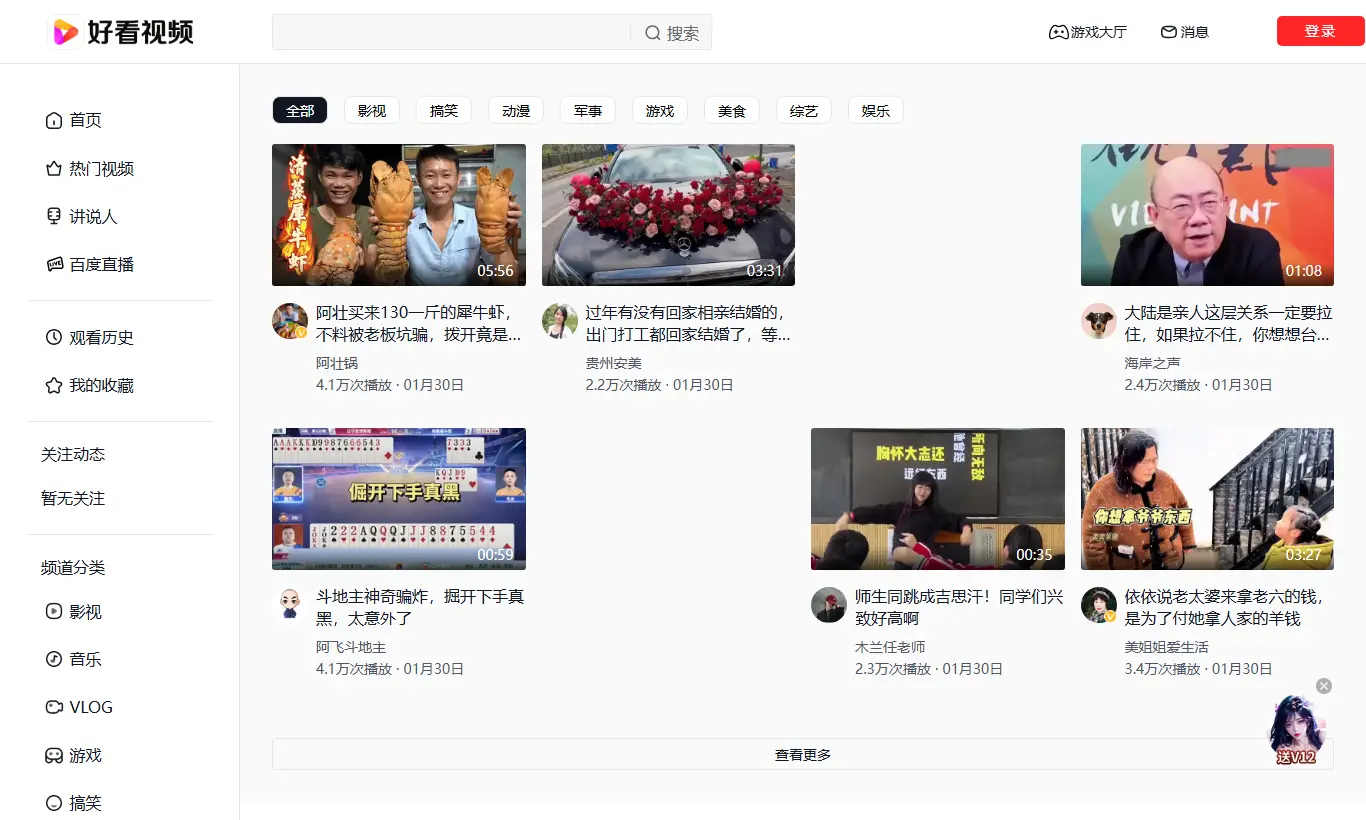The height and width of the screenshot is (820, 1366).
Task: Select 音乐 channel in sidebar
Action: point(74,660)
